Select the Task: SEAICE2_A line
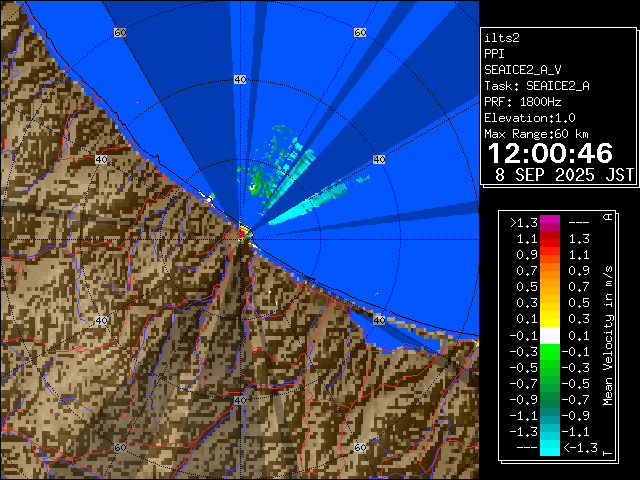The width and height of the screenshot is (640, 480). tap(536, 86)
